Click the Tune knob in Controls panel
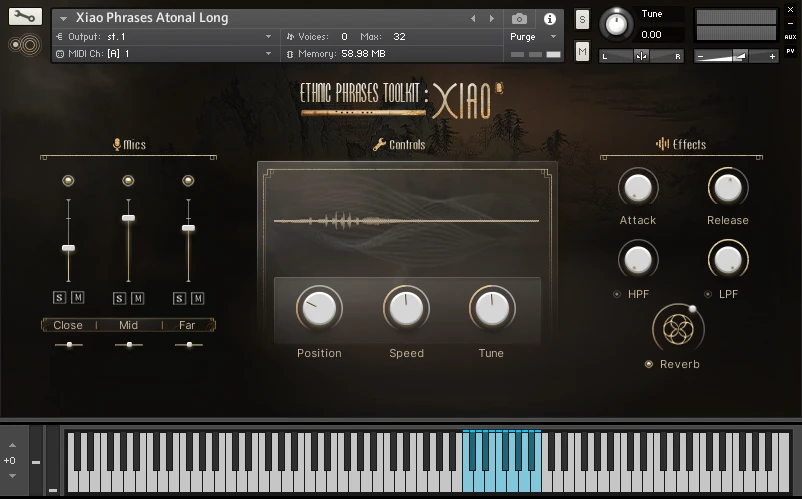The image size is (802, 499). (492, 308)
